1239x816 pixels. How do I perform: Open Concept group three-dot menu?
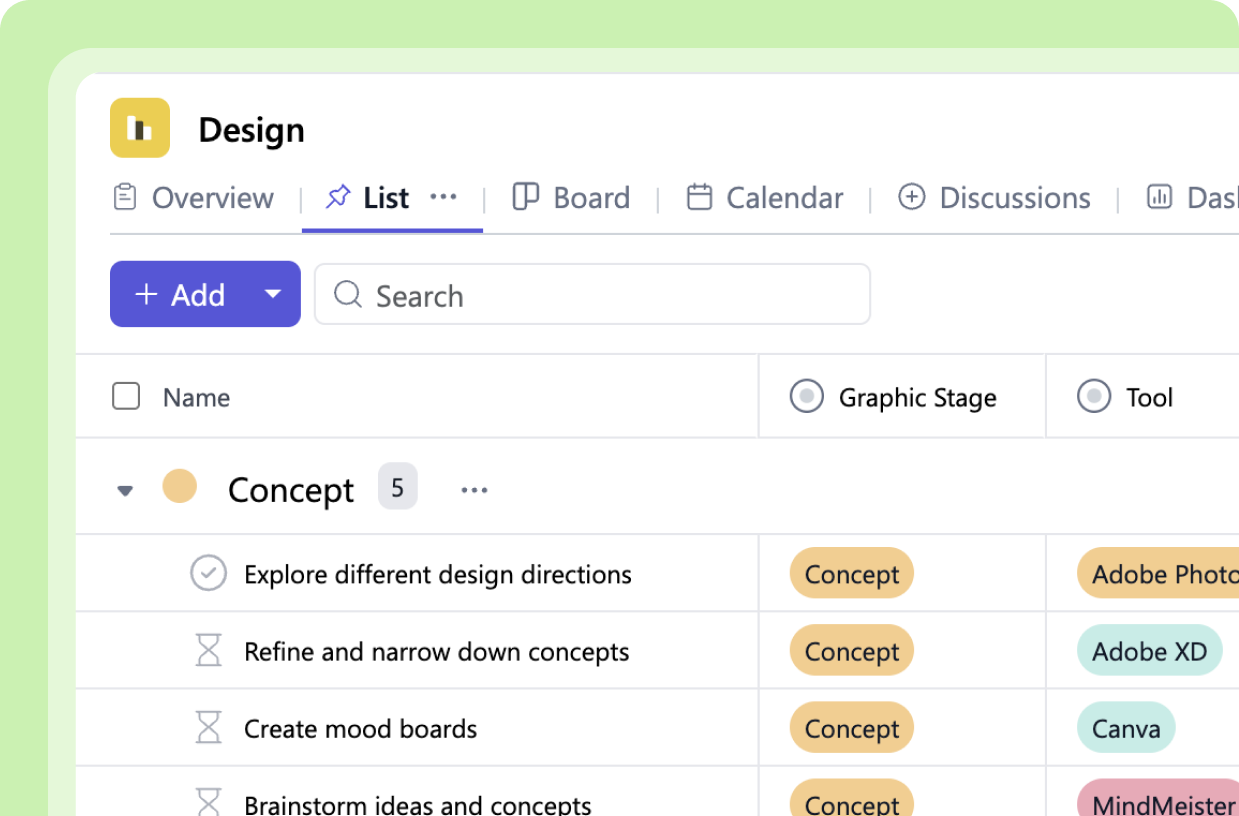474,490
